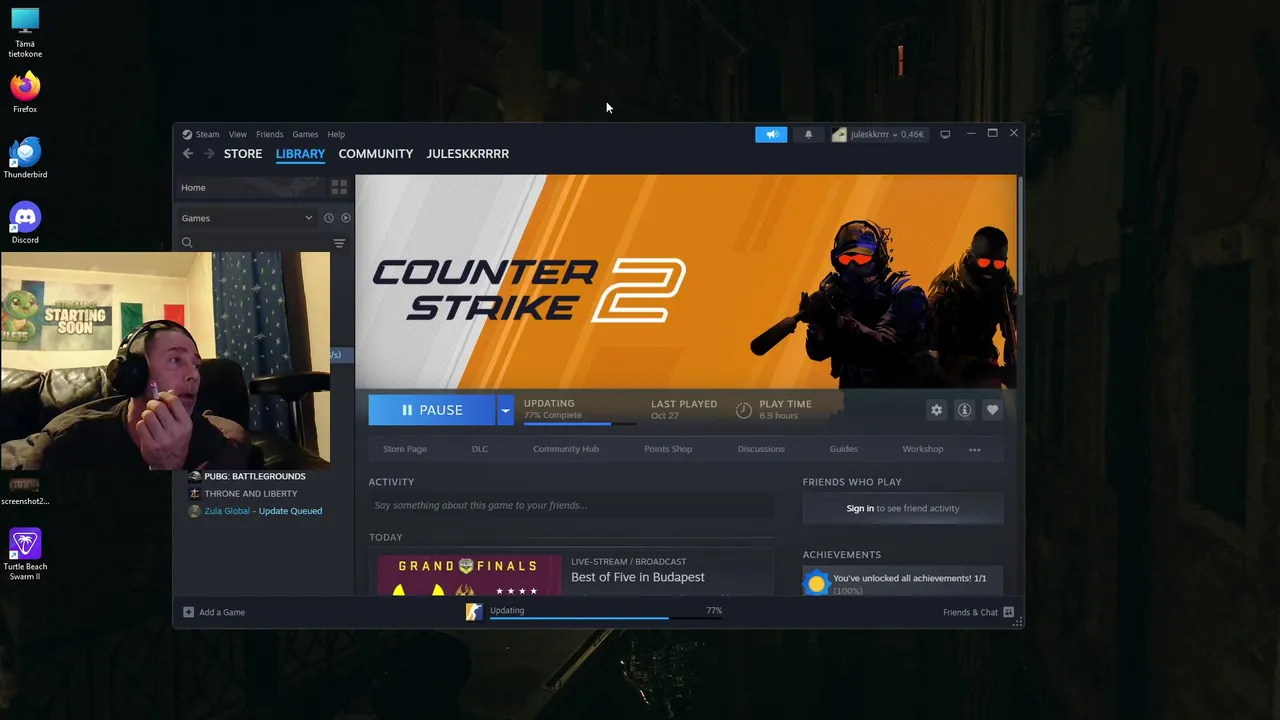
Task: Open Tämä tietokone desktop icon
Action: point(25,32)
